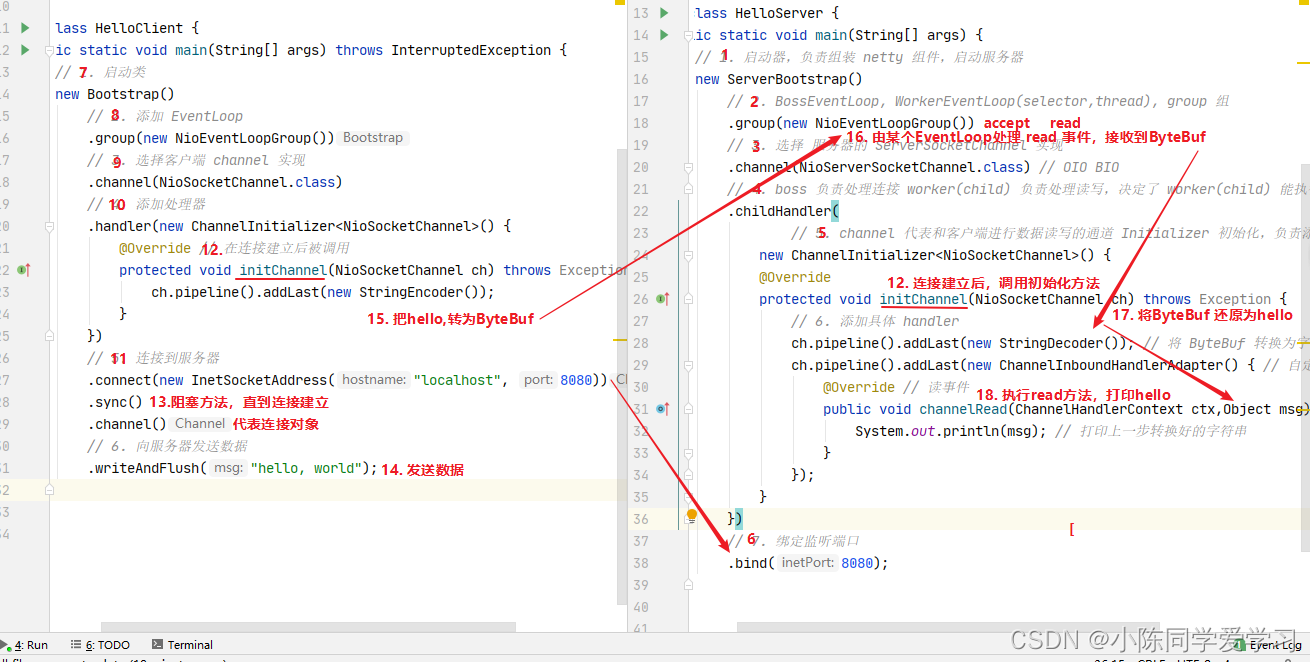Open the TODO tool window tab
Viewport: 1310px width, 662px height.
100,645
